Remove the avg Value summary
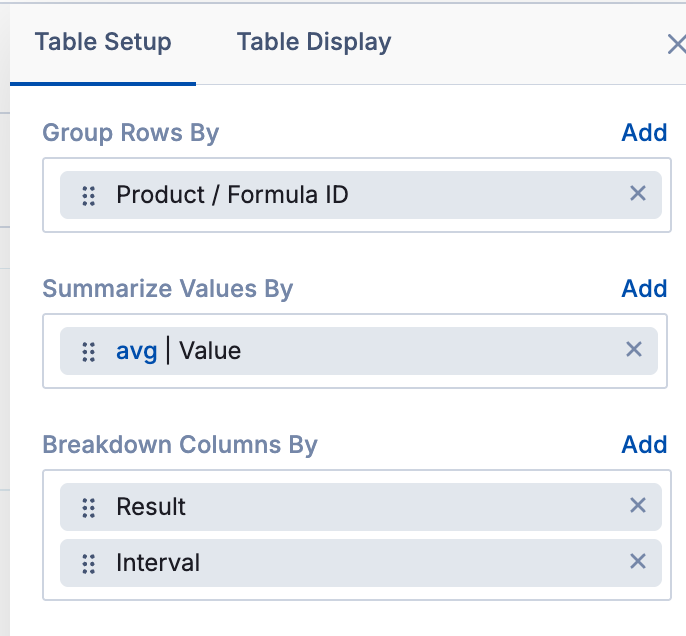Image resolution: width=686 pixels, height=636 pixels. click(x=634, y=350)
